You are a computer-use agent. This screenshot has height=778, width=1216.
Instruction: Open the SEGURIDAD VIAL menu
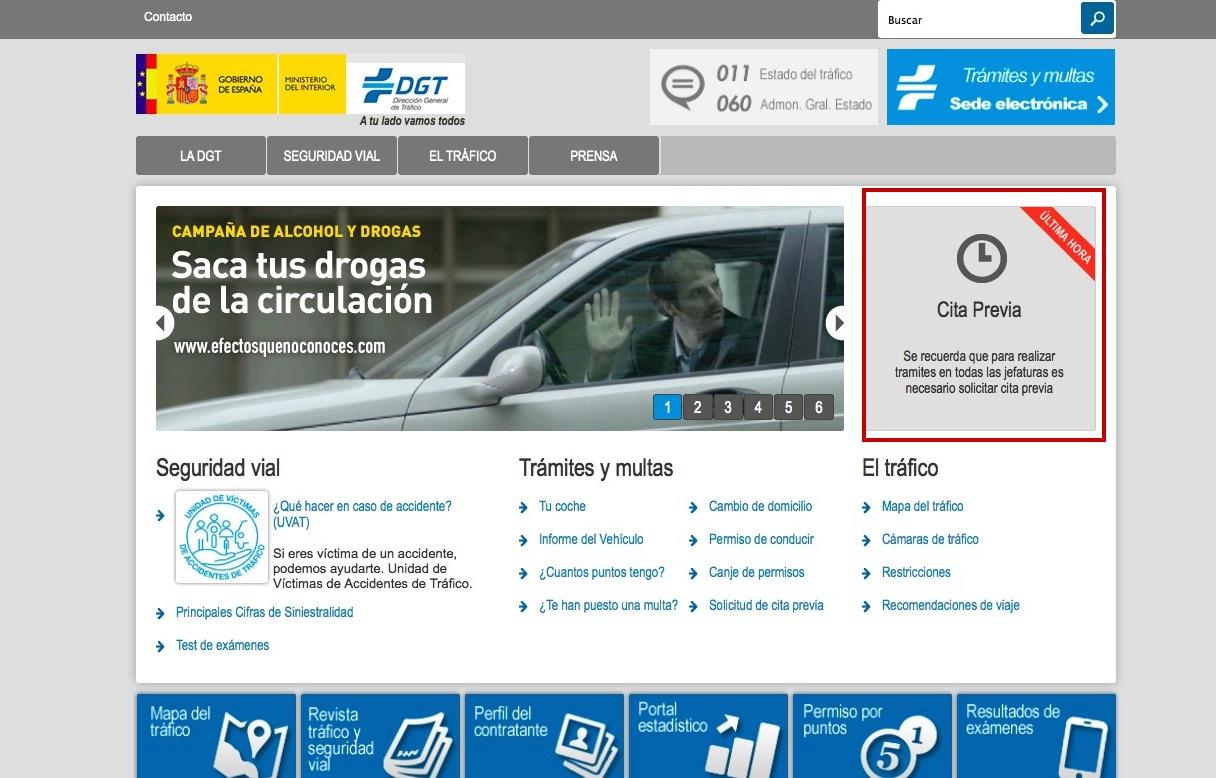tap(332, 156)
